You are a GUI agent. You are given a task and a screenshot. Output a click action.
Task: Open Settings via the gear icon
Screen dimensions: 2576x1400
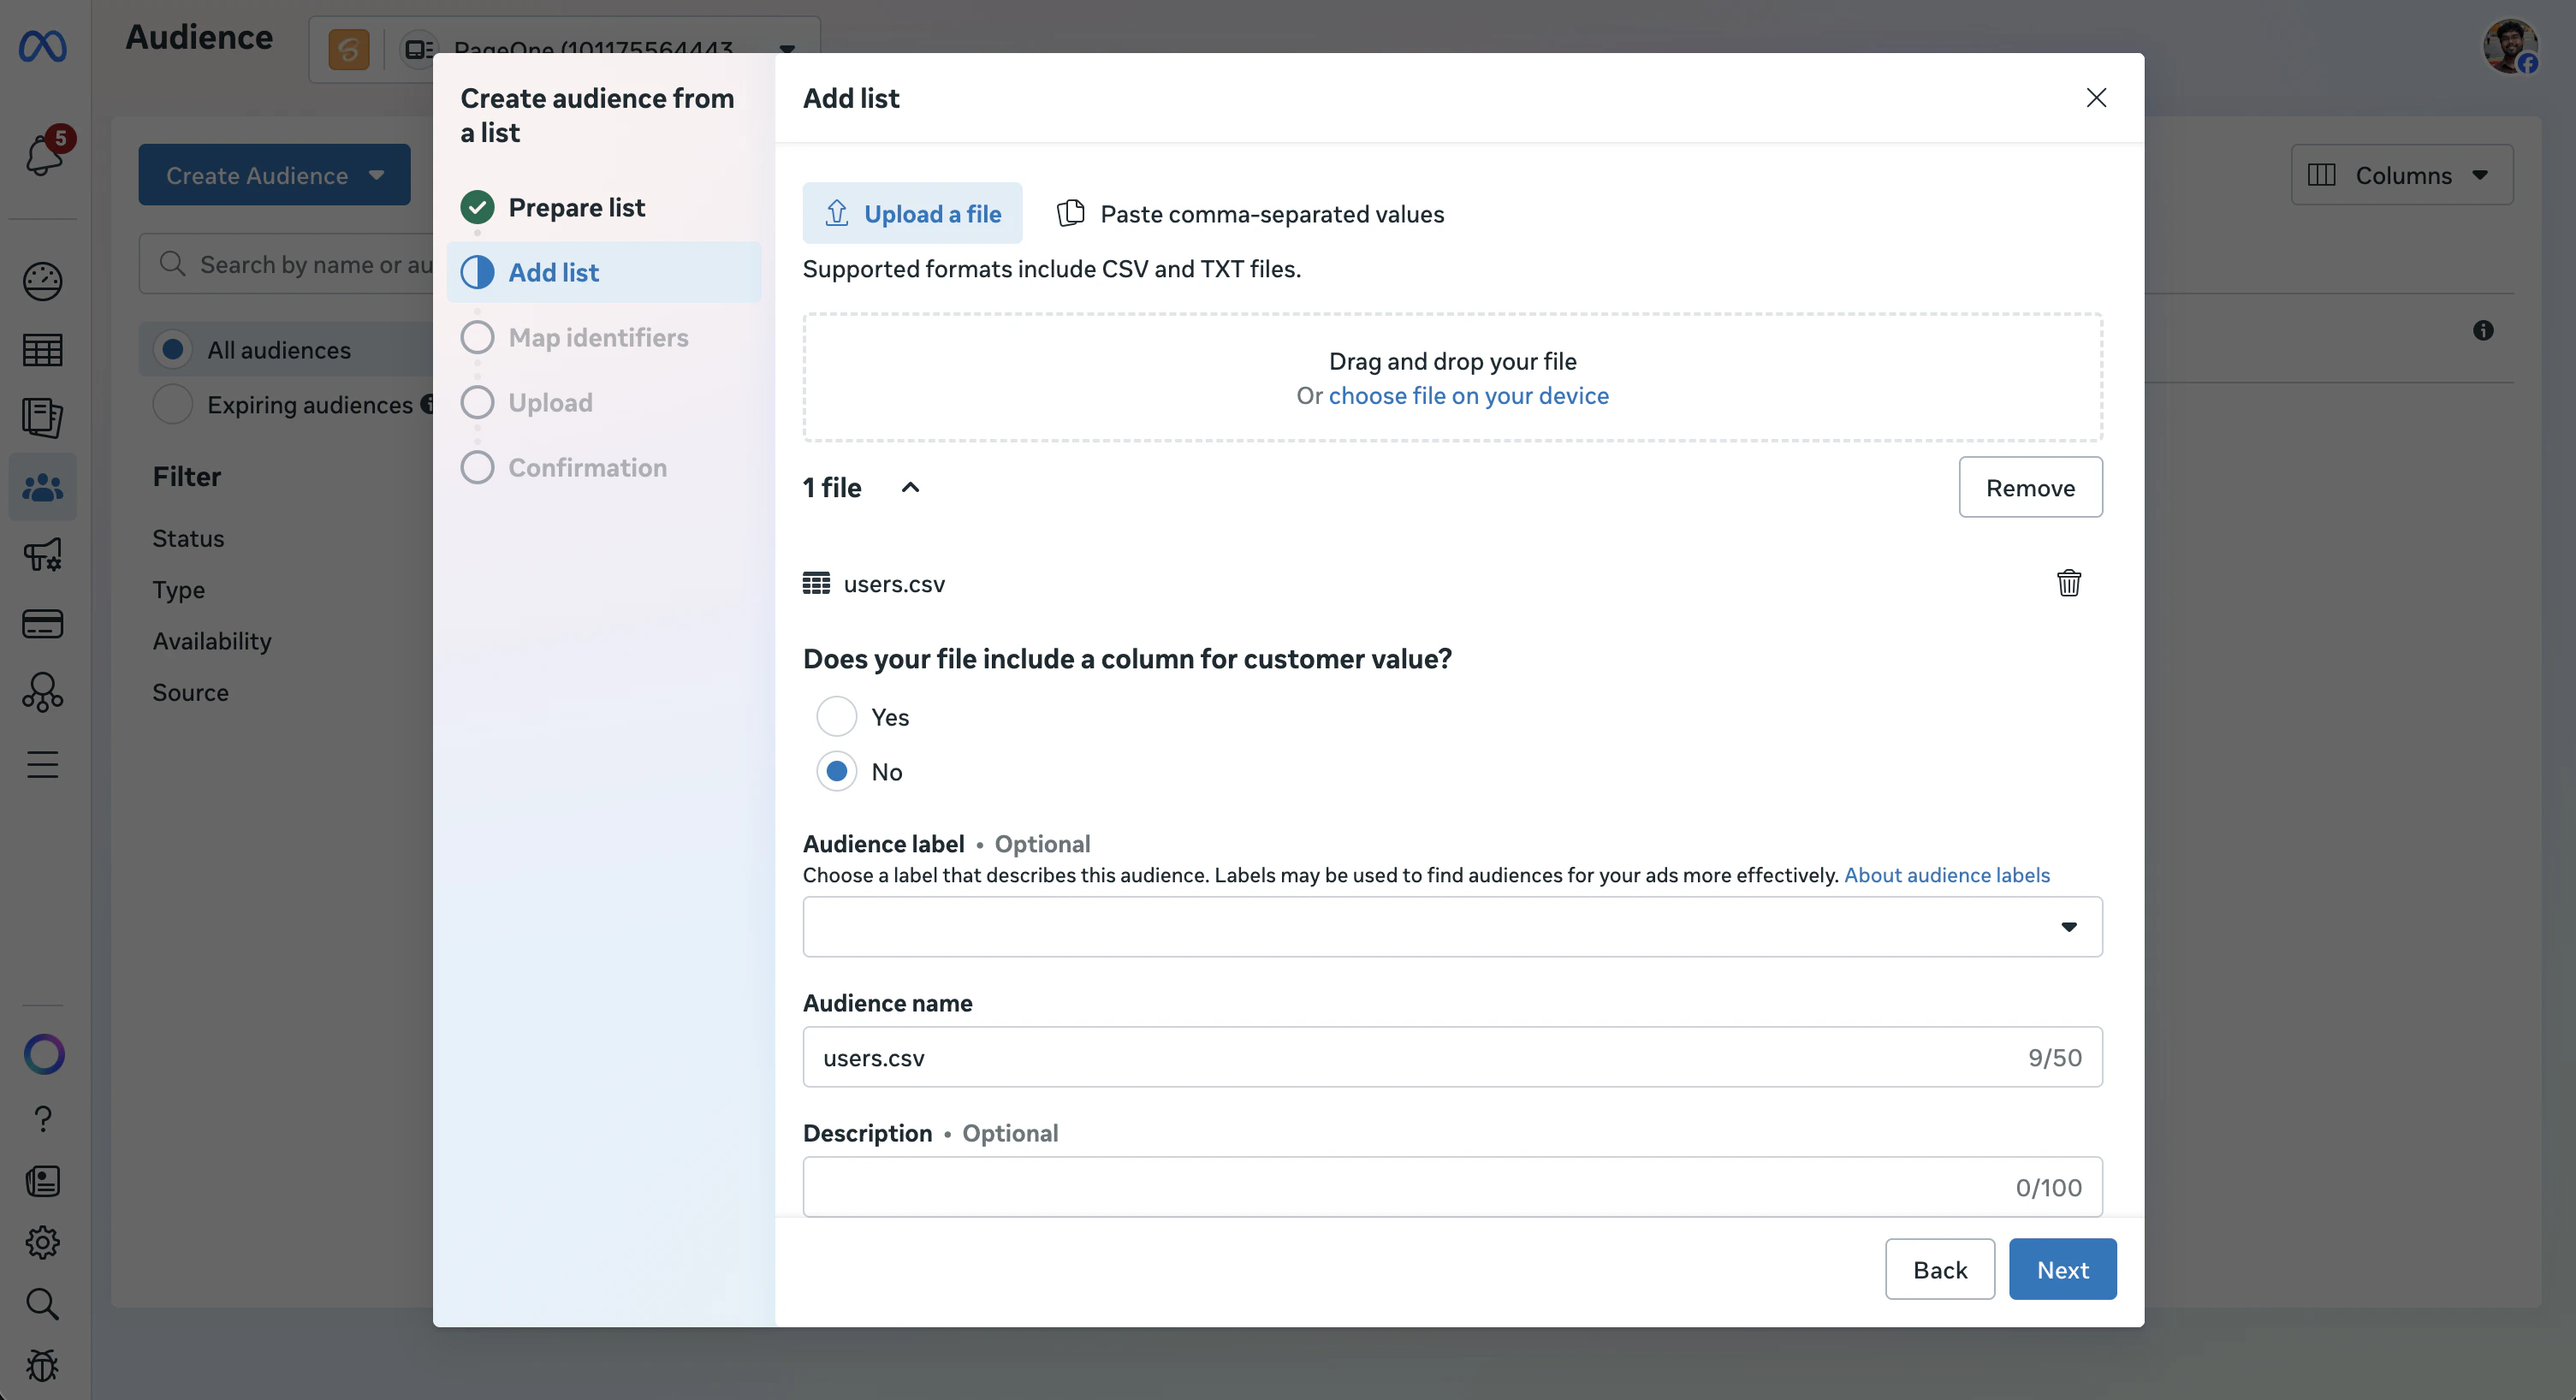pyautogui.click(x=42, y=1242)
